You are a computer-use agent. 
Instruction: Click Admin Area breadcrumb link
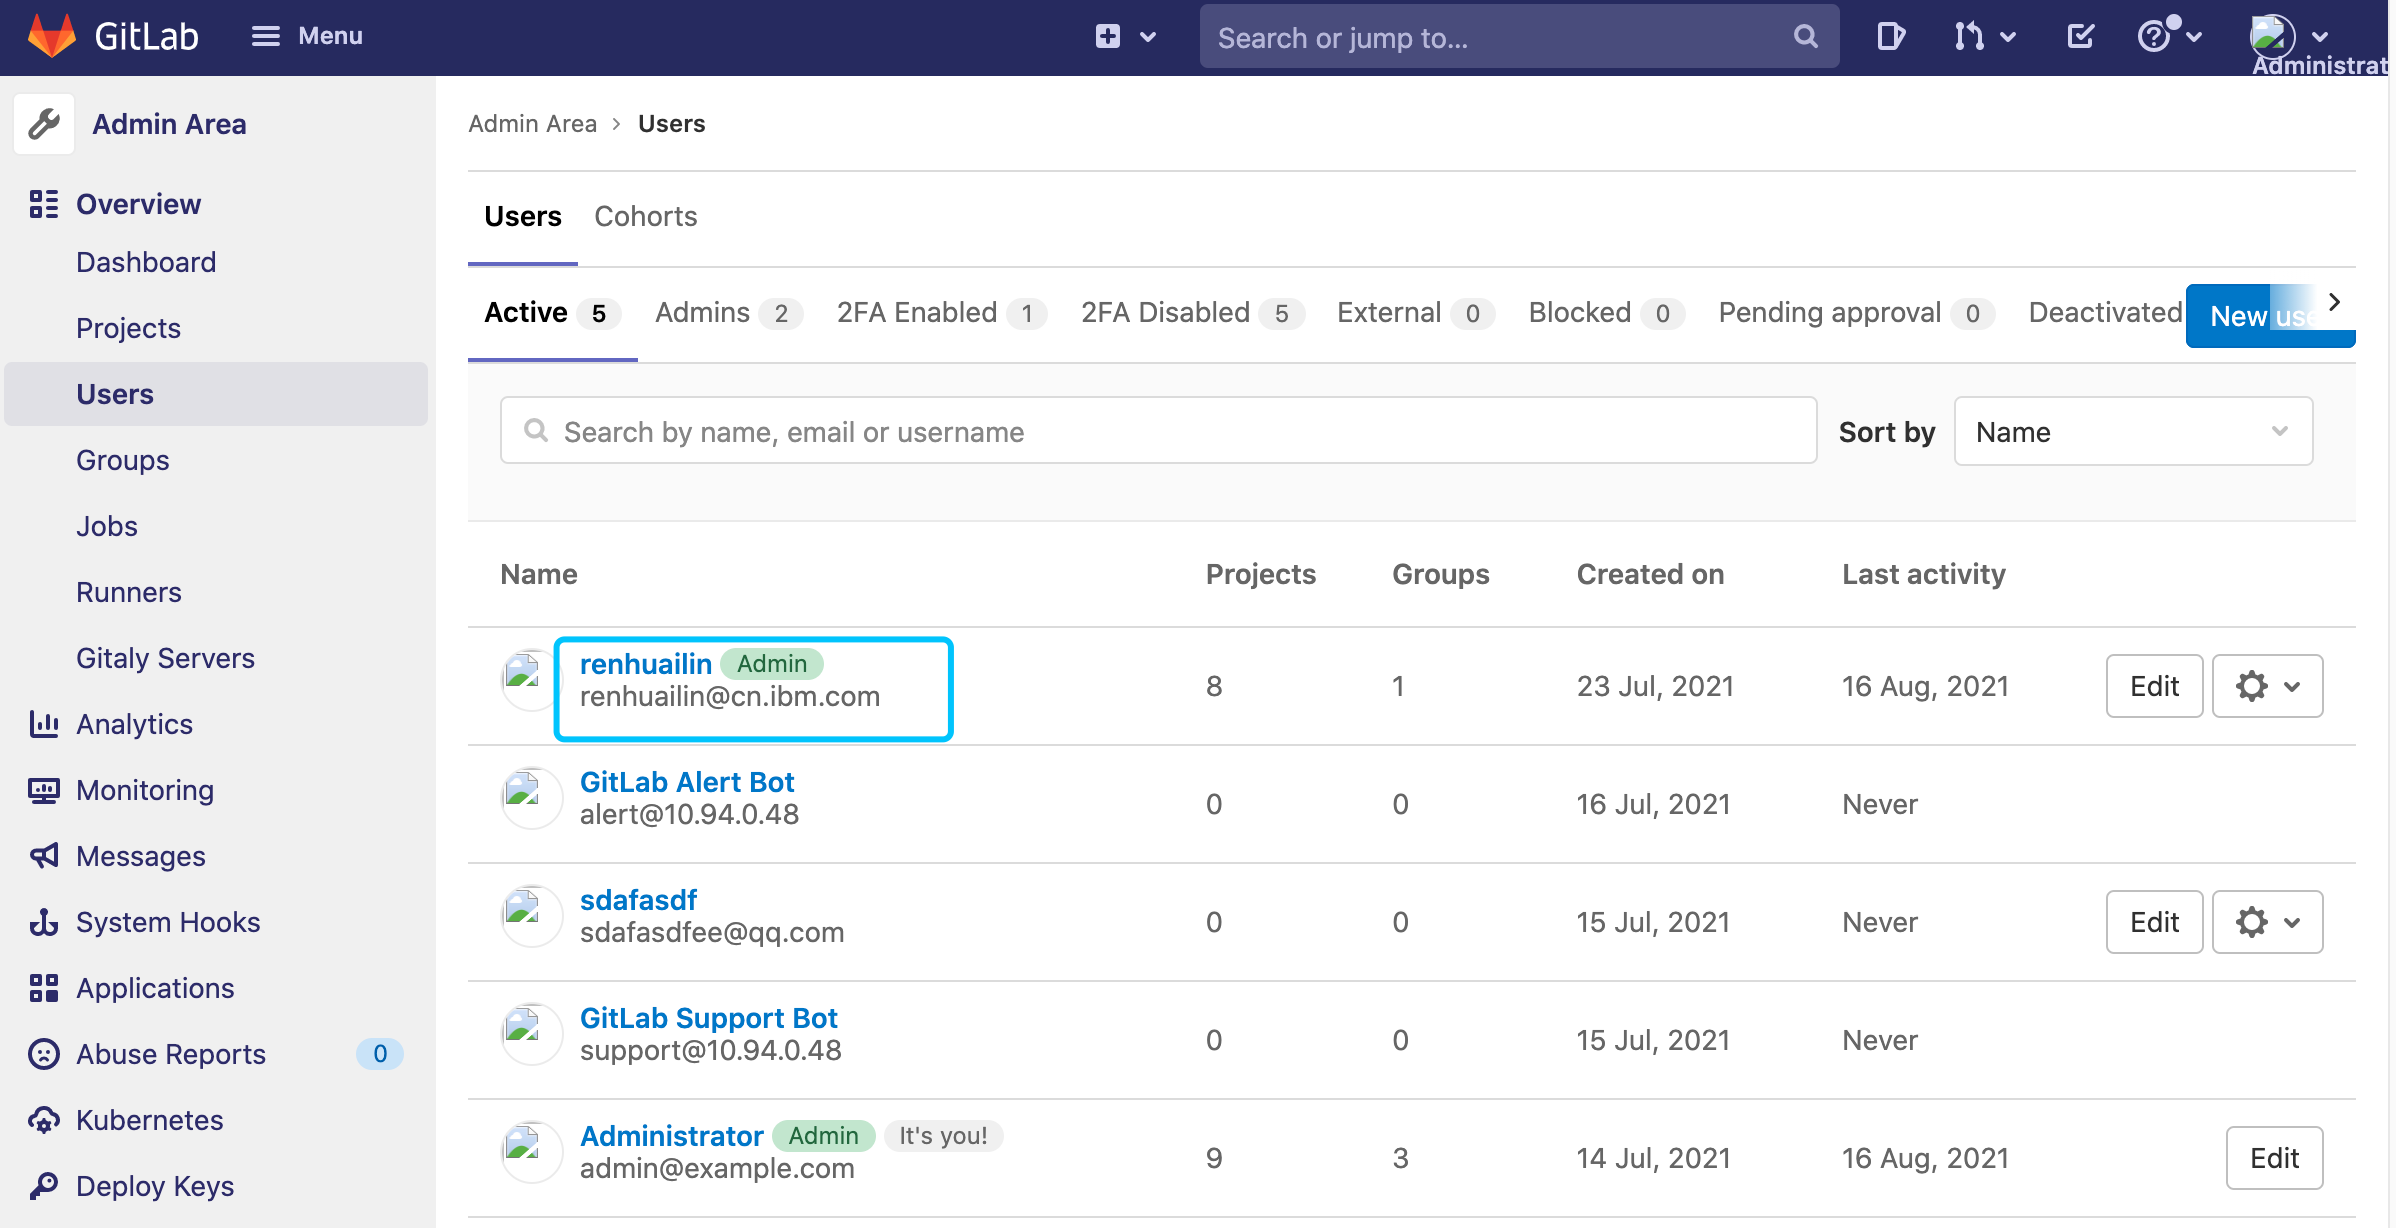tap(532, 124)
